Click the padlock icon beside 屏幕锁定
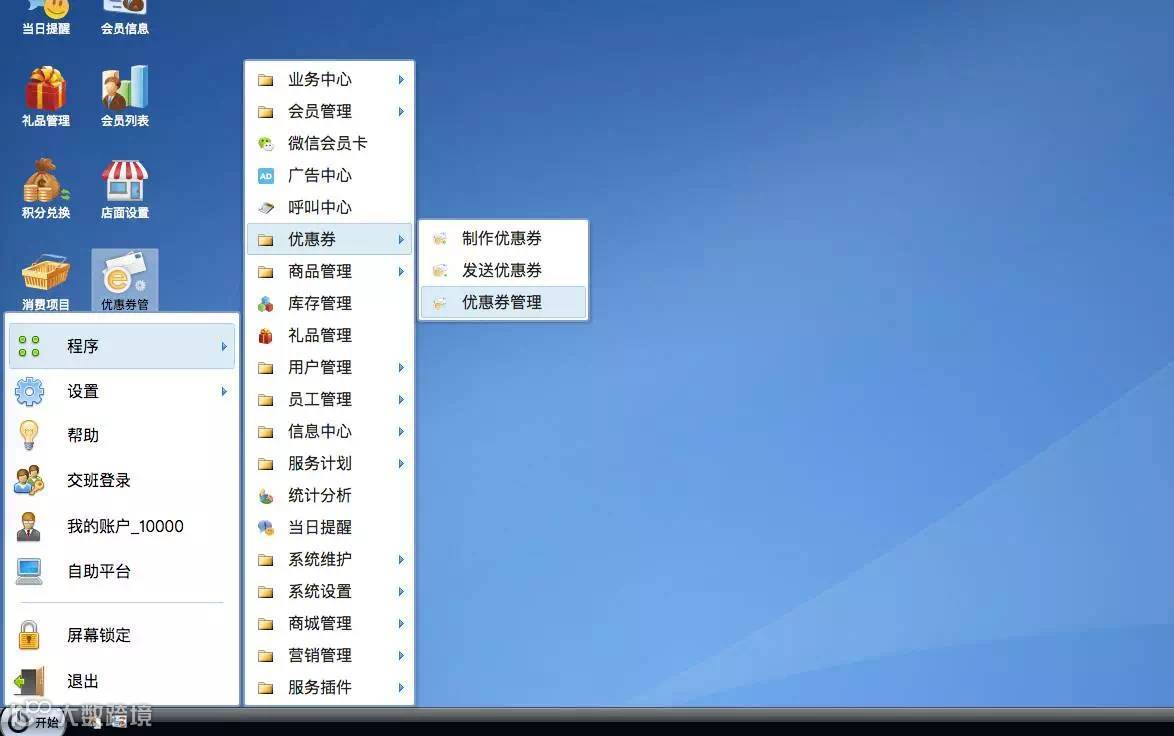 29,635
